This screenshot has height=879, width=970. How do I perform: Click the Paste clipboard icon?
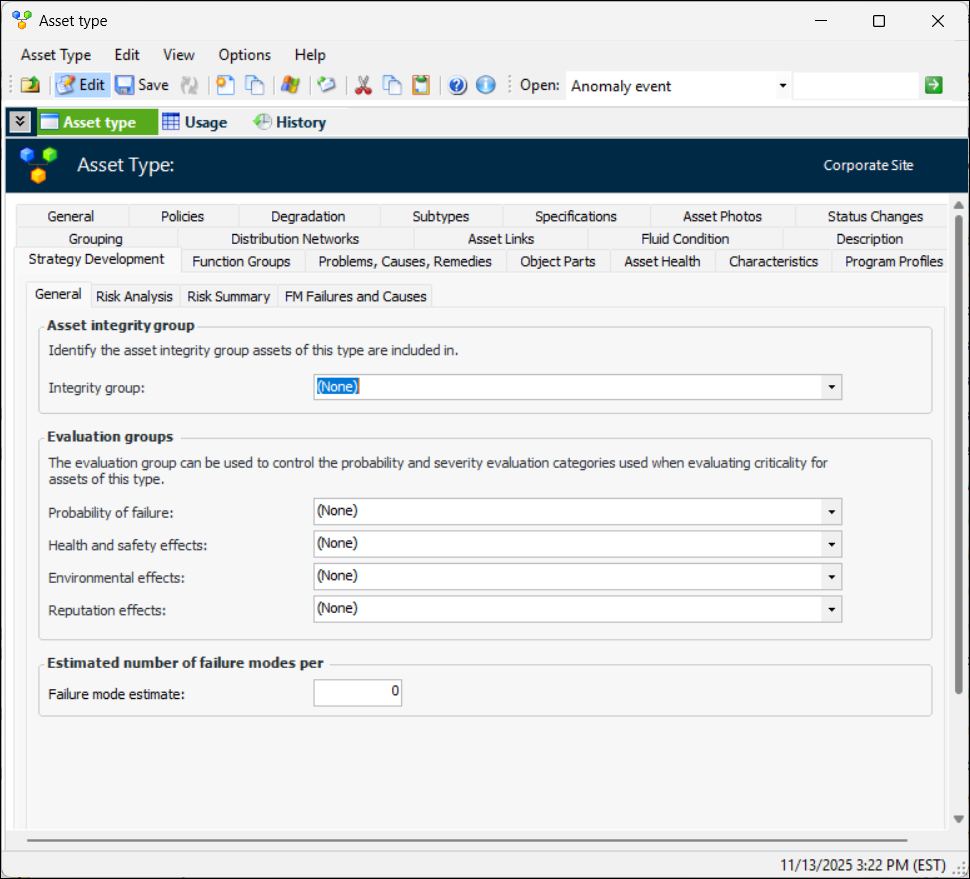click(421, 86)
